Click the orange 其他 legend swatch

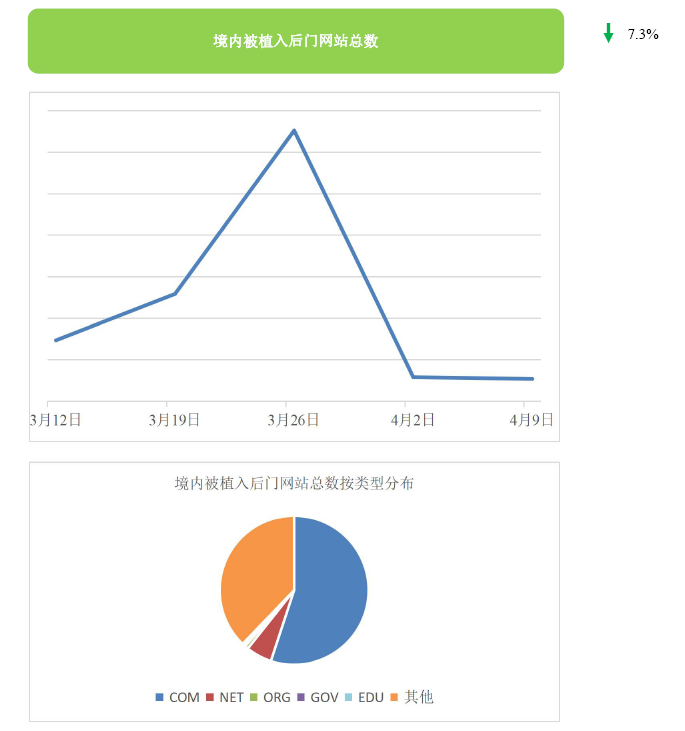point(394,697)
